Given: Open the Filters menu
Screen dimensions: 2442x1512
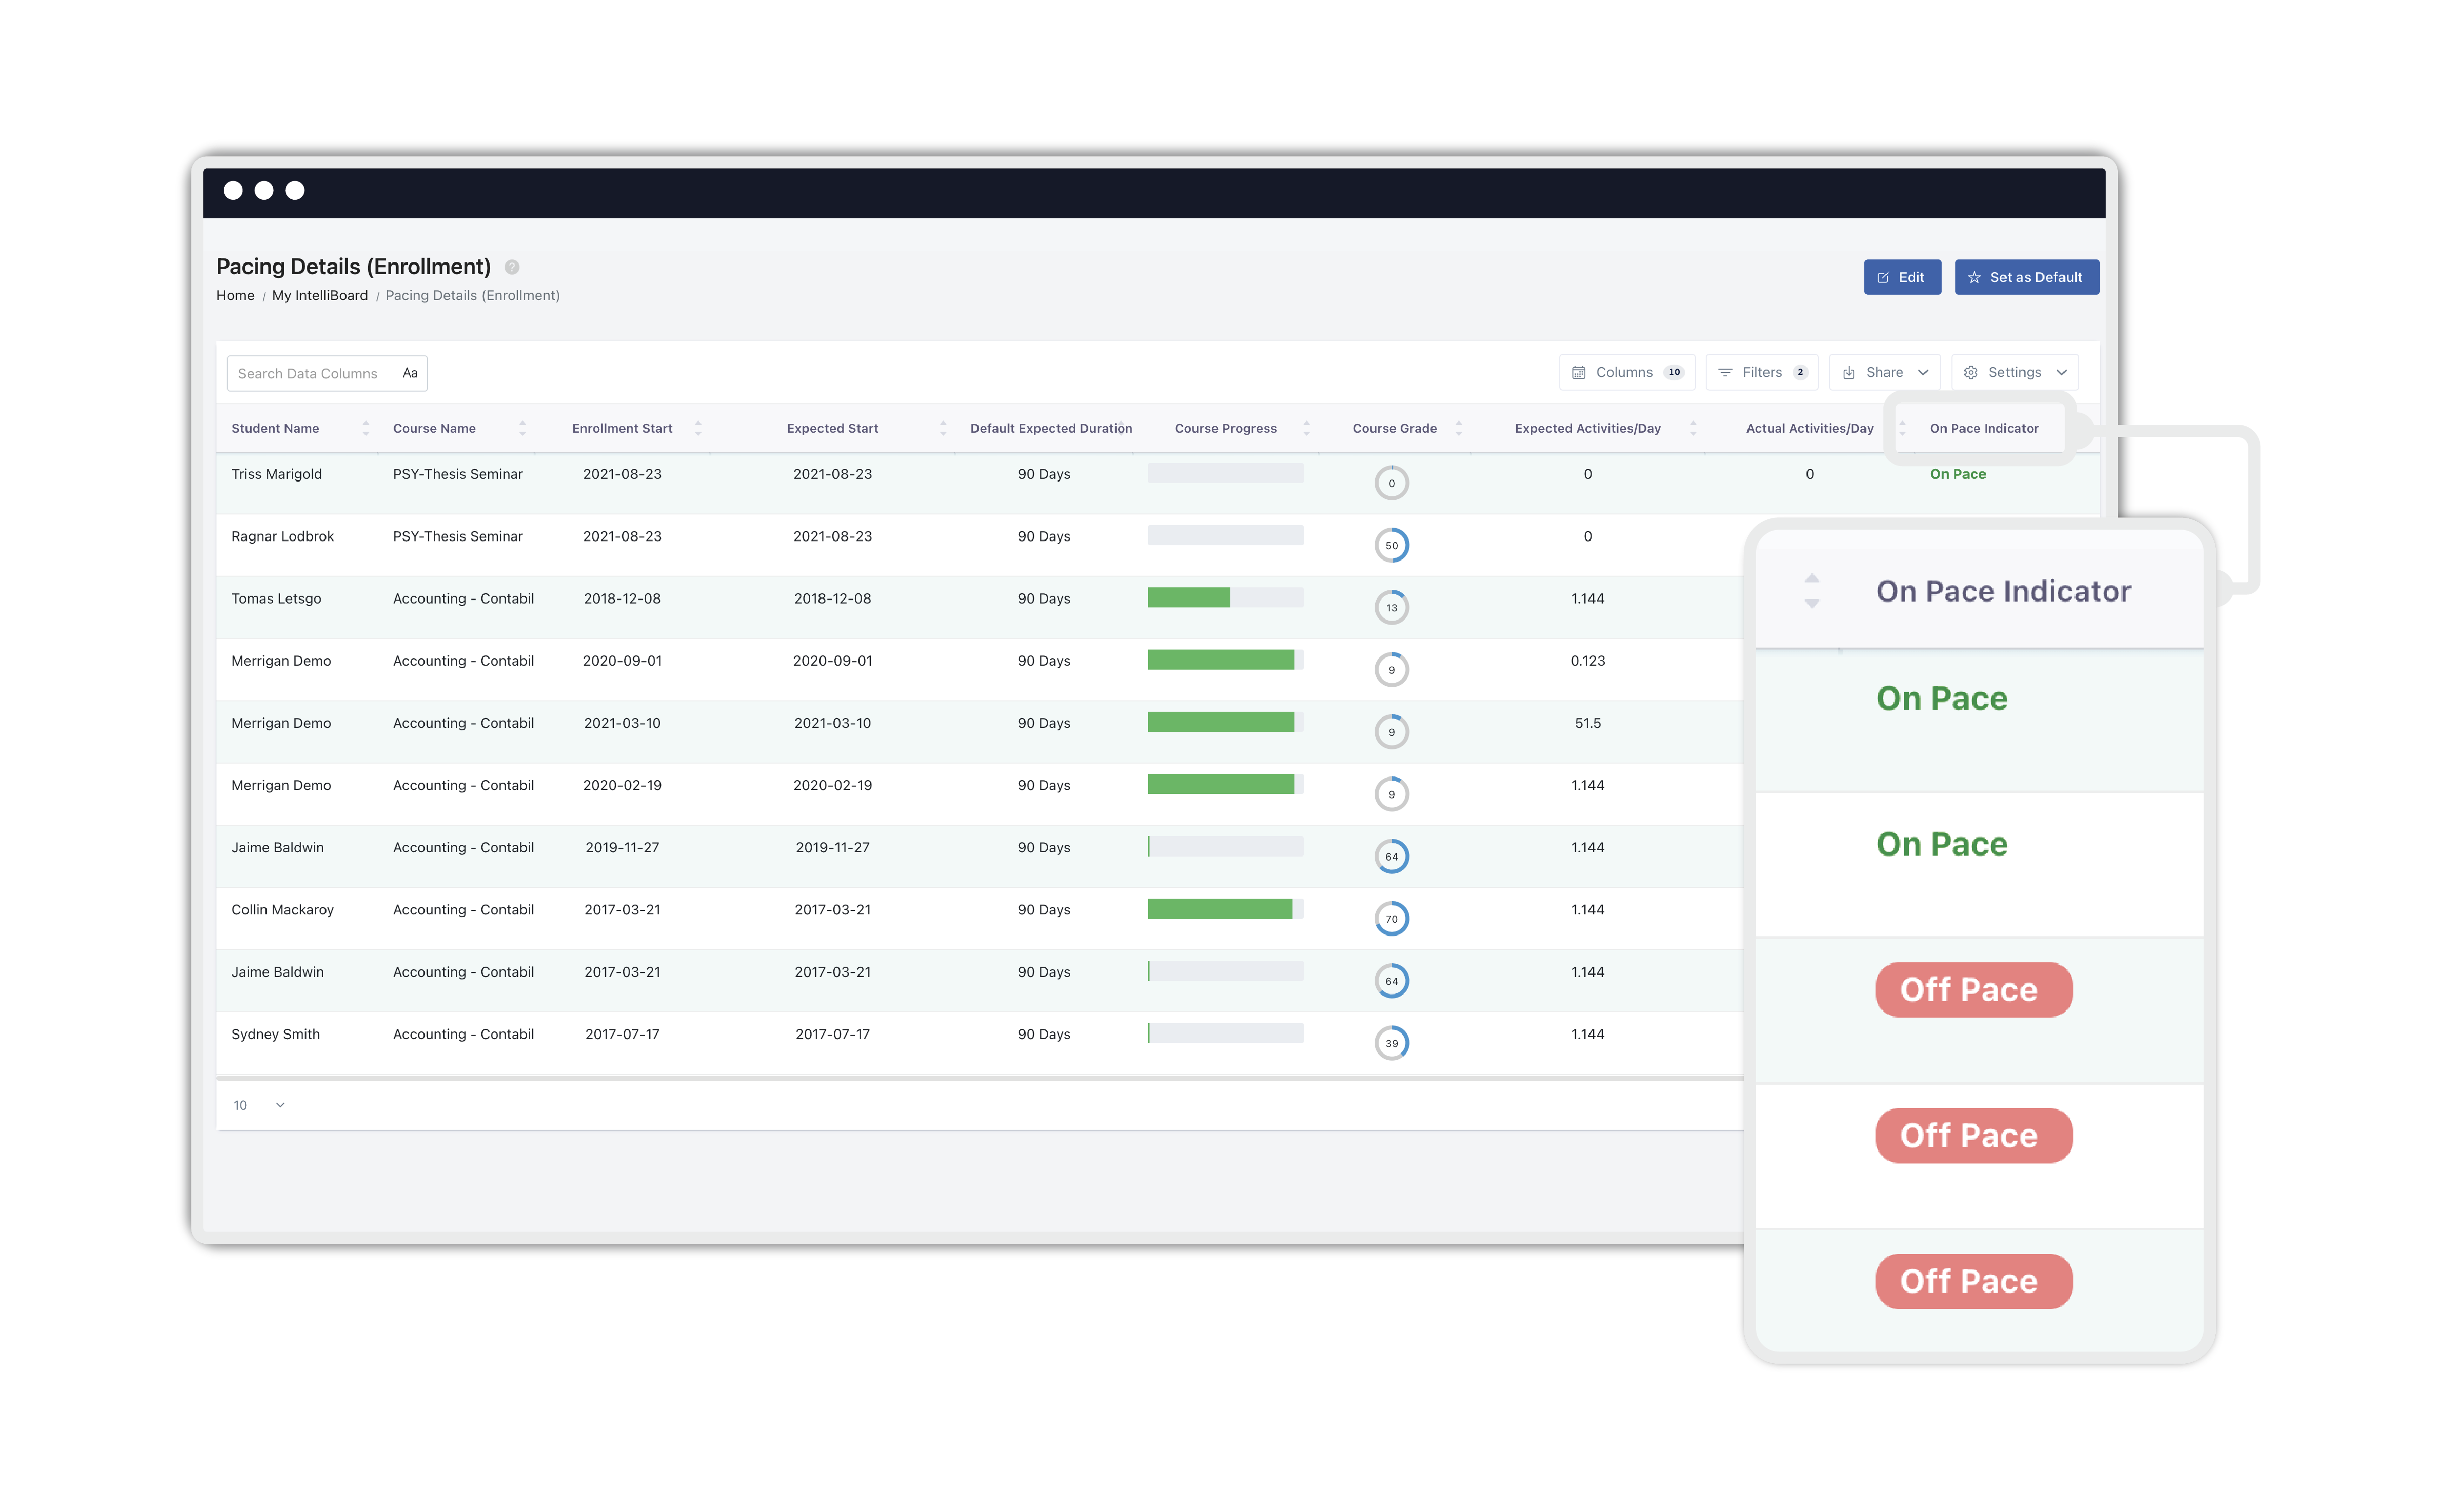Looking at the screenshot, I should click(1762, 372).
